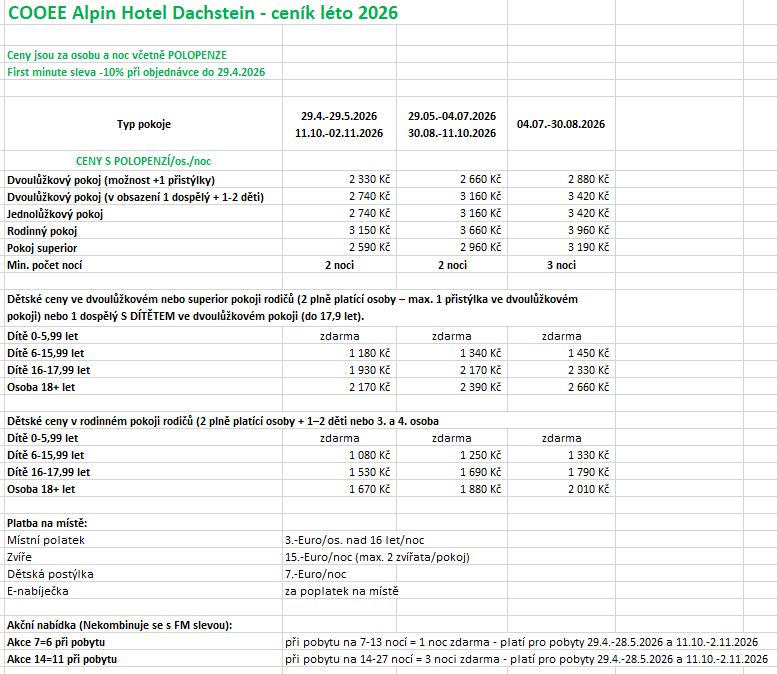Click the 04.07.-30.08.2026 date column header
This screenshot has width=777, height=674.
tap(560, 124)
